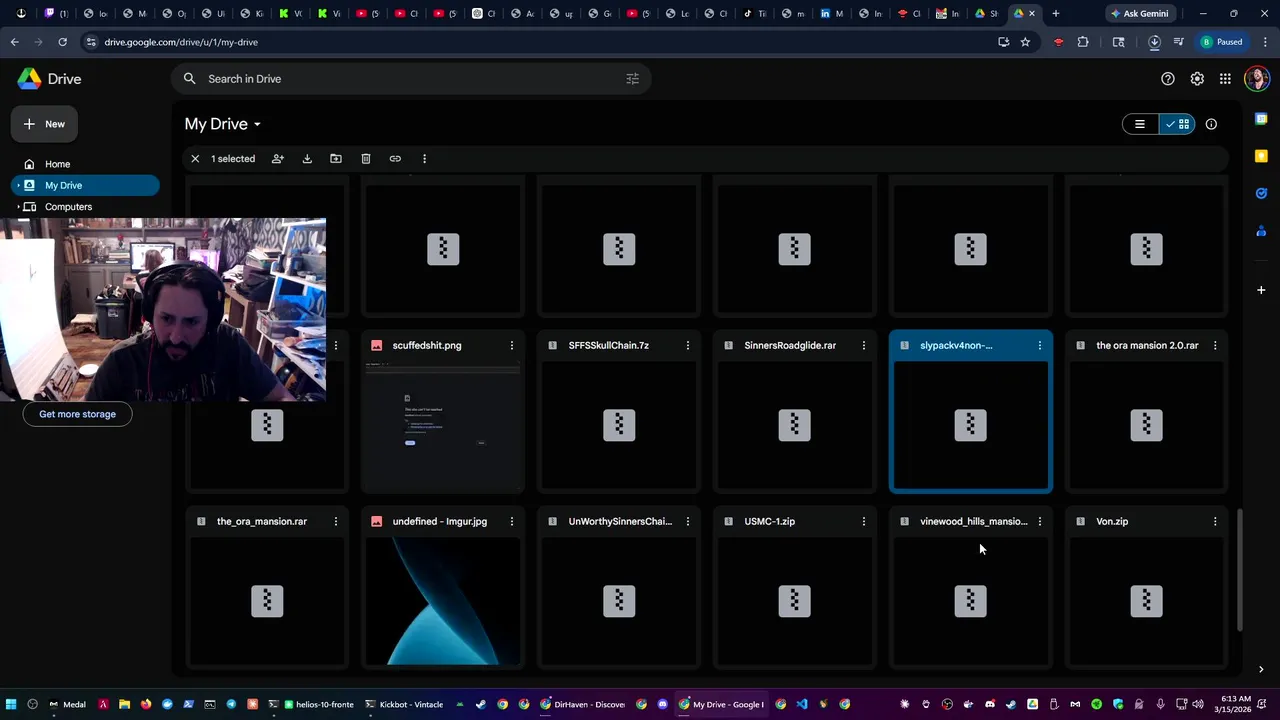Select undefined - Imgur.jpg thumbnail
1280x720 pixels.
coord(443,601)
